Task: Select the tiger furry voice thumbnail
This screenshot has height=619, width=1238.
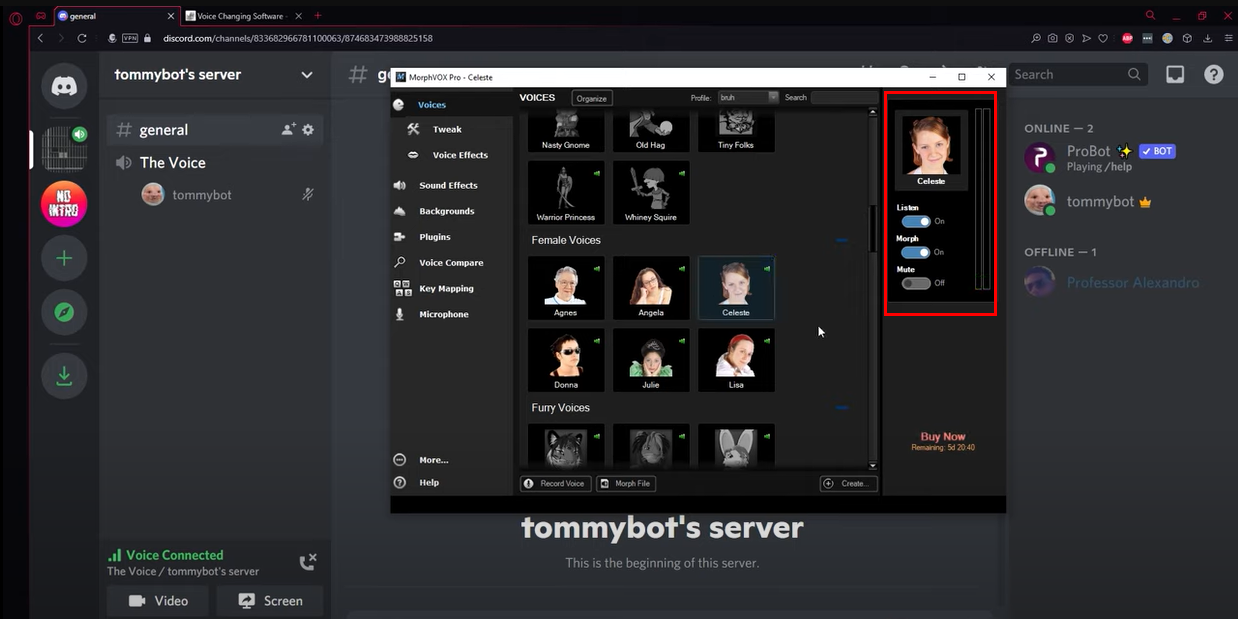Action: (566, 446)
